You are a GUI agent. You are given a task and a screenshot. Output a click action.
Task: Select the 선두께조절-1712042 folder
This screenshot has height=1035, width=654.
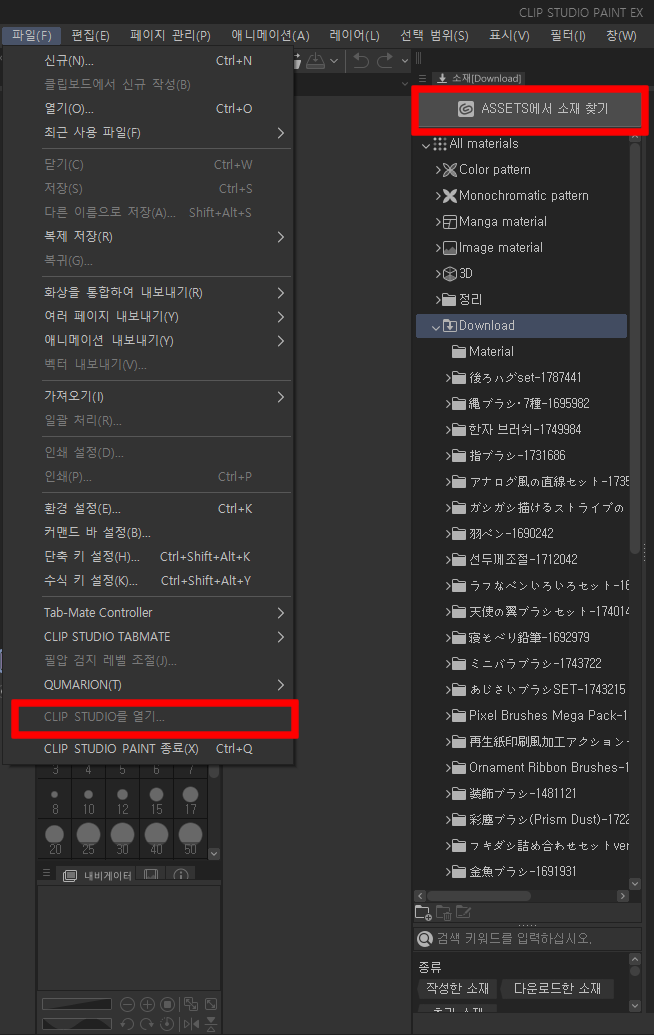[x=523, y=560]
